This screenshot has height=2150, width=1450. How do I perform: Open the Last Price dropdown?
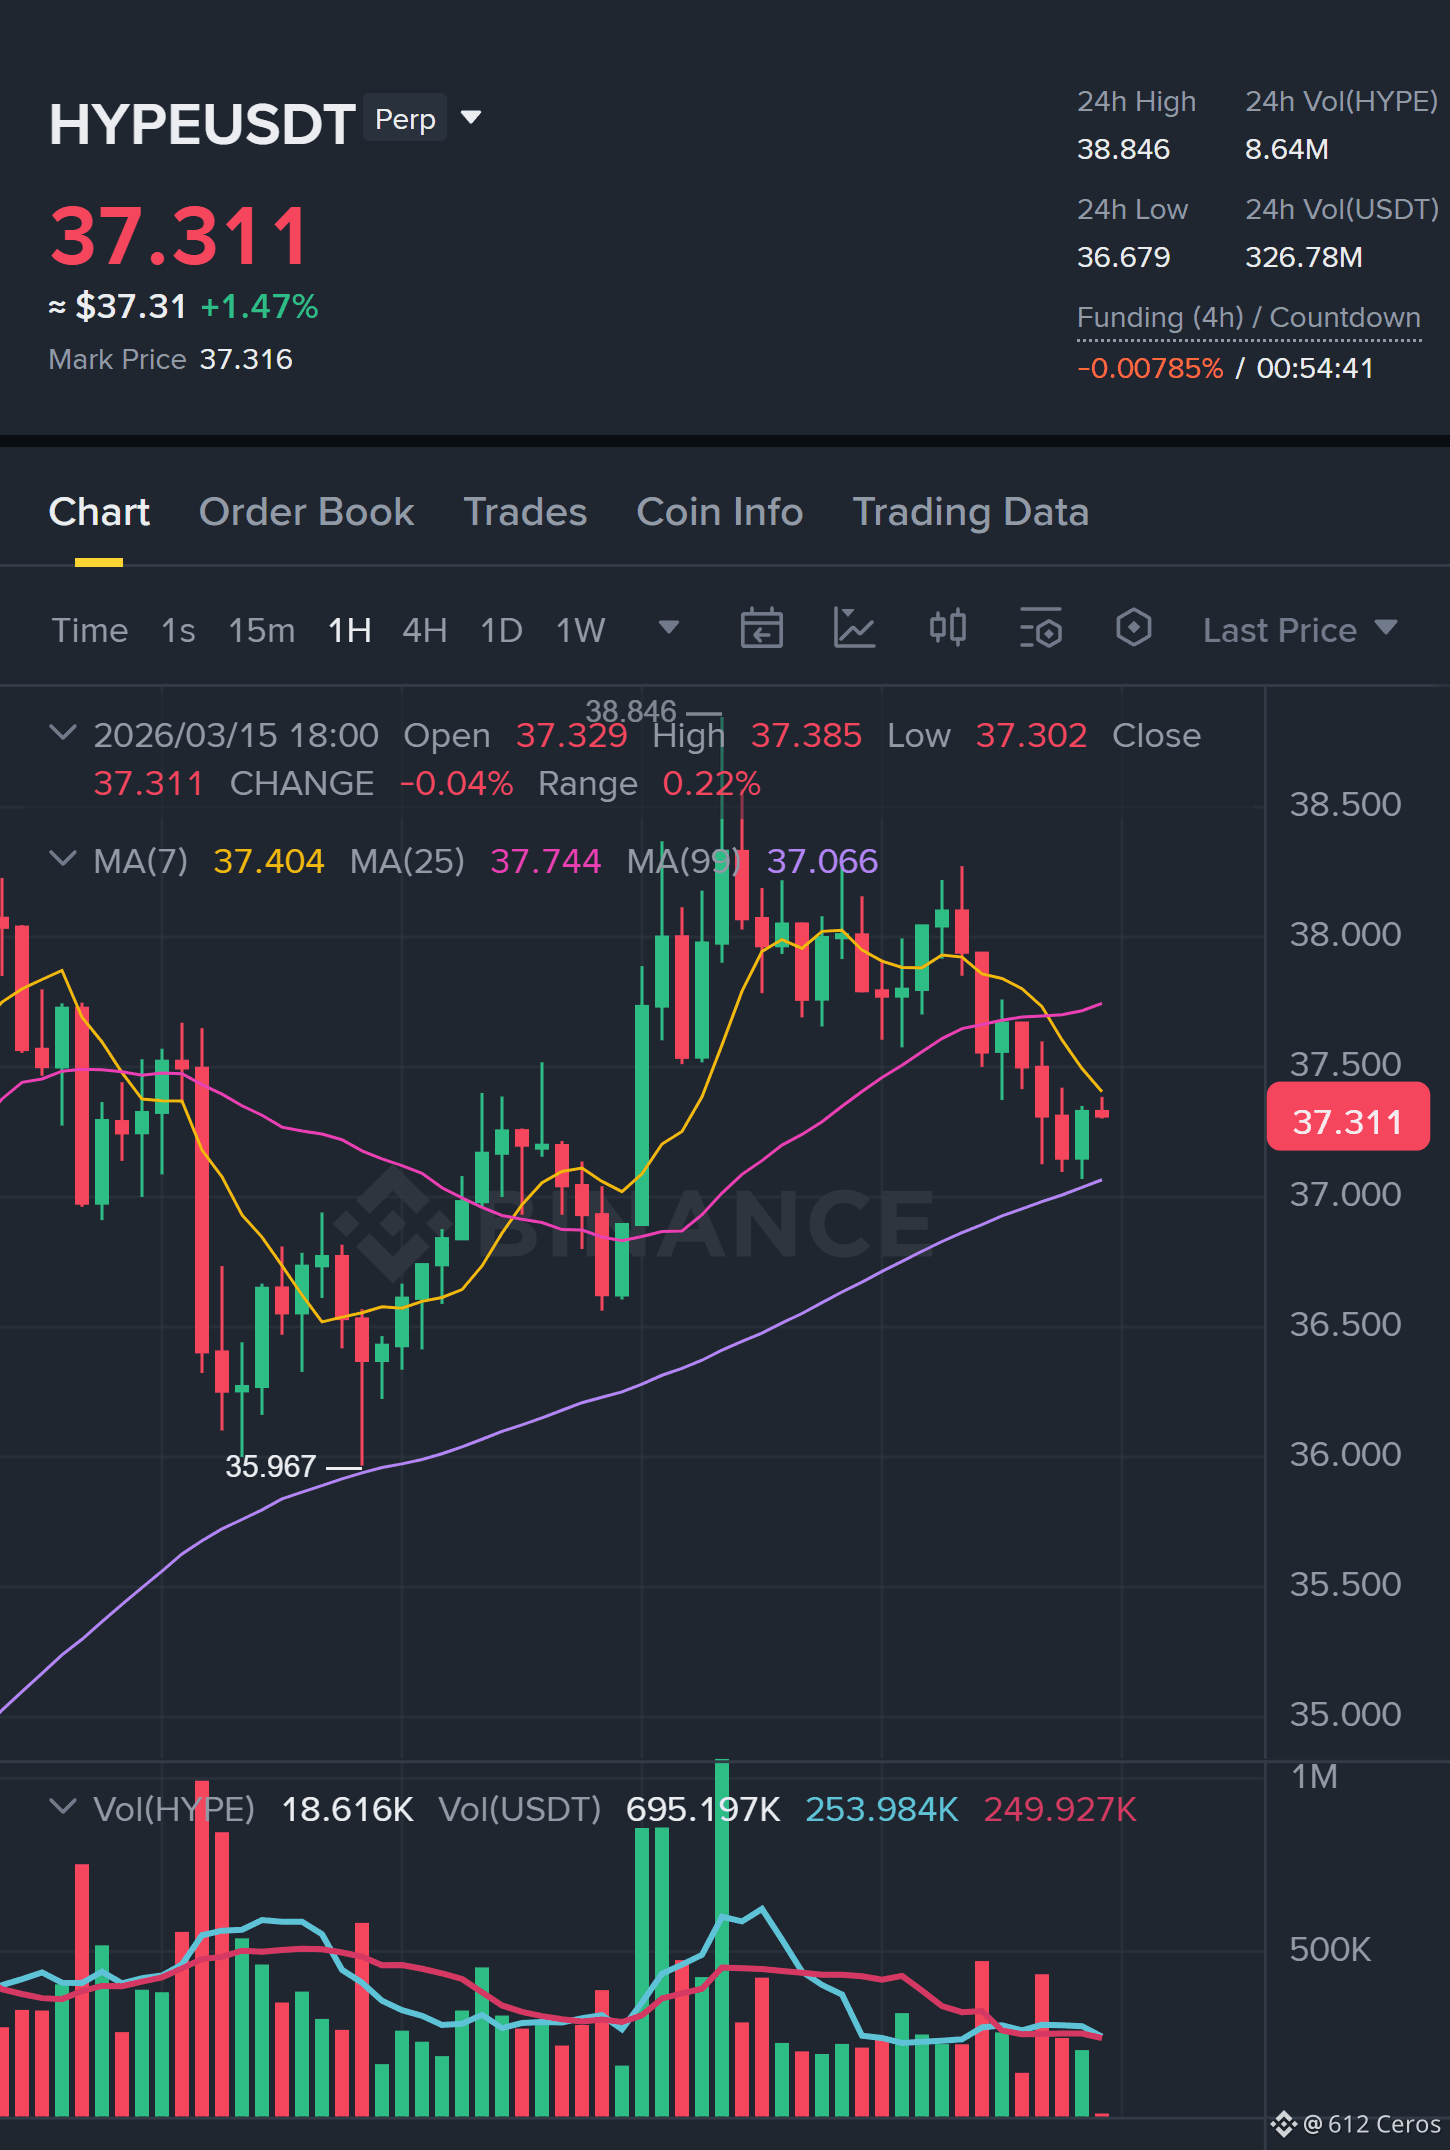tap(1299, 630)
